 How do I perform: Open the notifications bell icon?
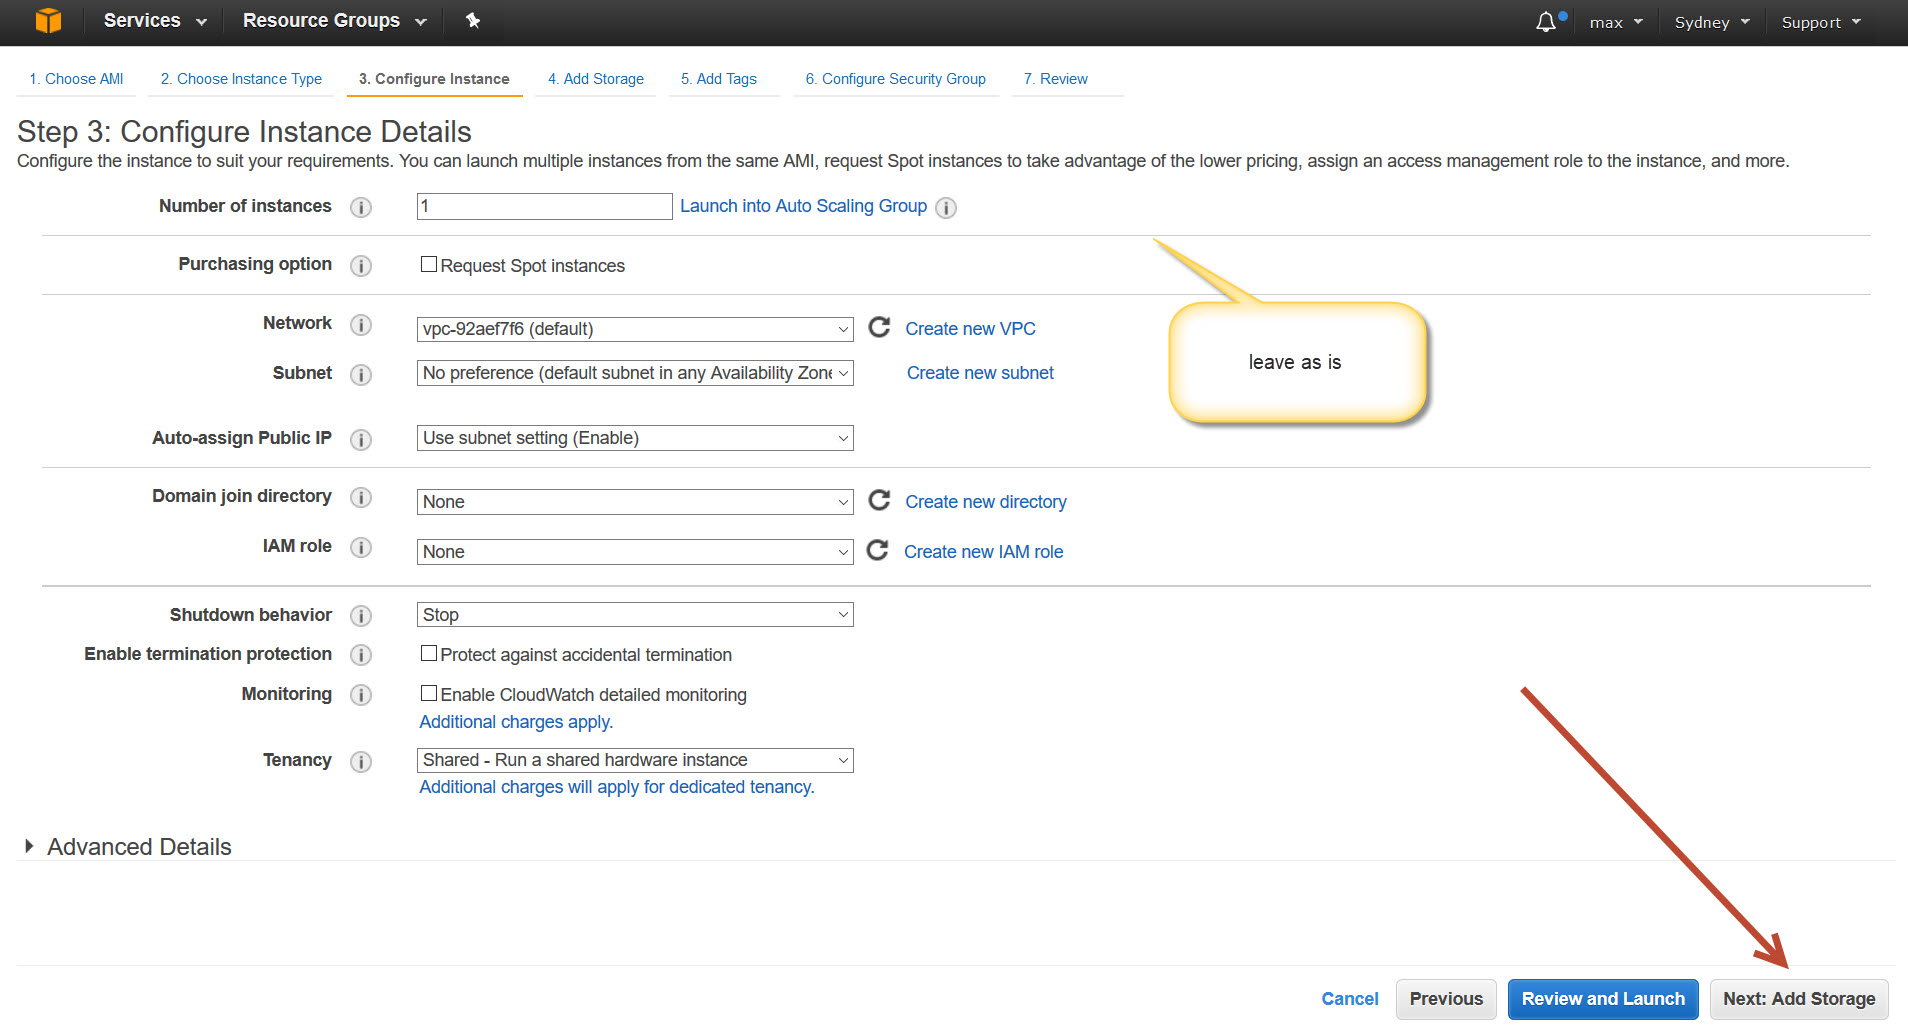(x=1546, y=22)
